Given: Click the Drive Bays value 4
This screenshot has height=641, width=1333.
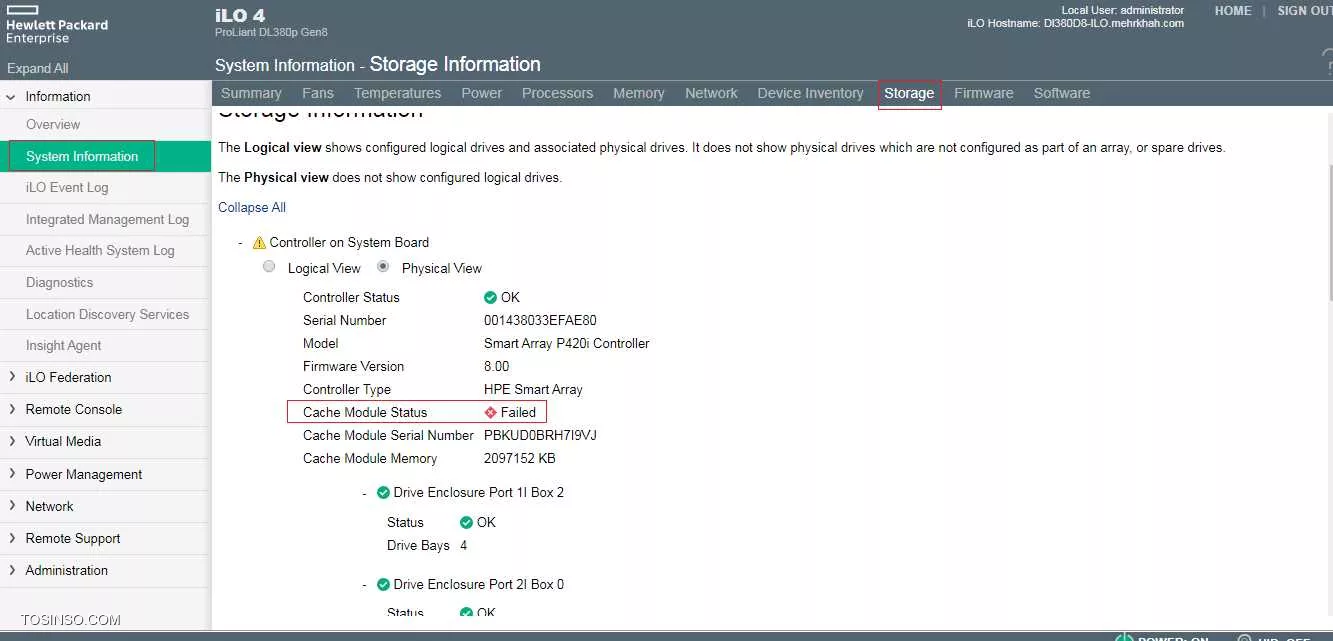Looking at the screenshot, I should (x=464, y=545).
